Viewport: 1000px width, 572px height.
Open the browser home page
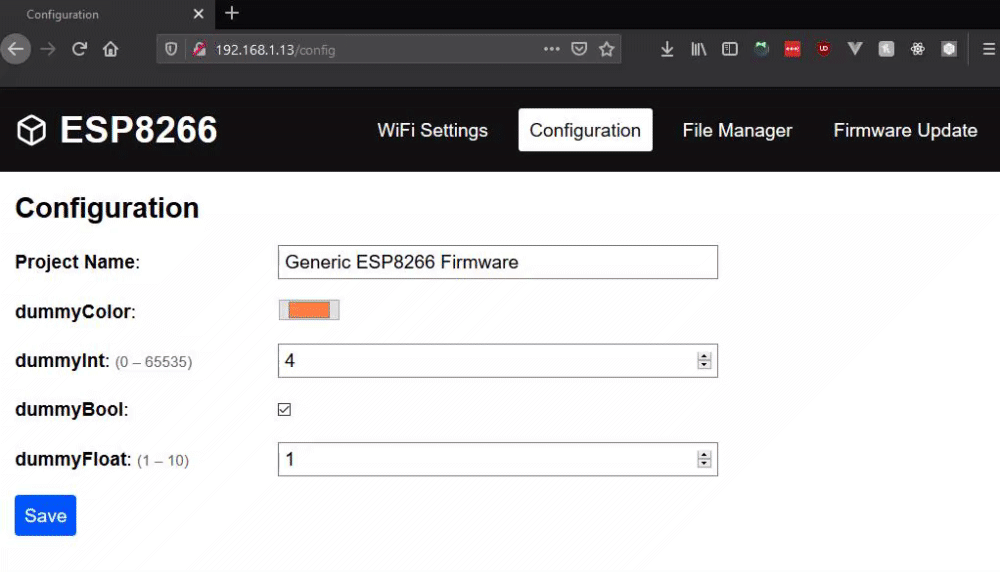click(110, 49)
